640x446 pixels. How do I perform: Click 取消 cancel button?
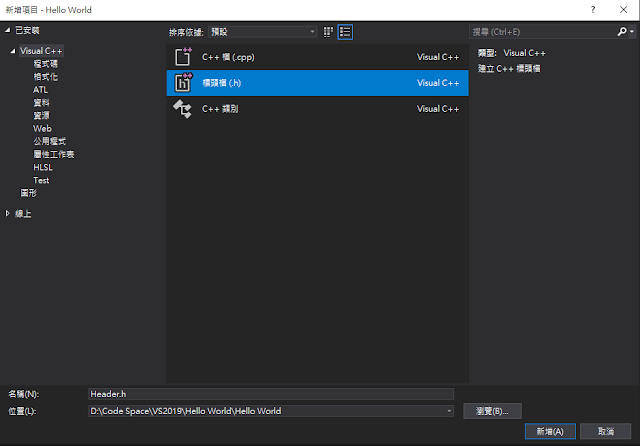[x=606, y=431]
